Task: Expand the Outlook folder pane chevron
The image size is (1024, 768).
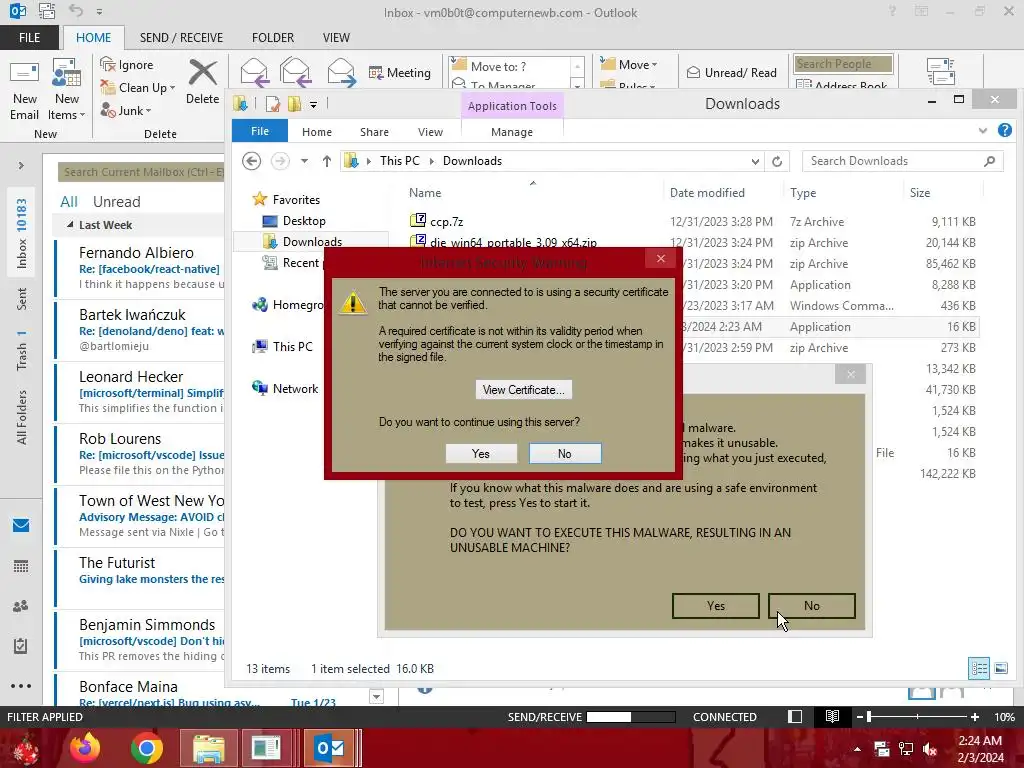Action: [21, 166]
